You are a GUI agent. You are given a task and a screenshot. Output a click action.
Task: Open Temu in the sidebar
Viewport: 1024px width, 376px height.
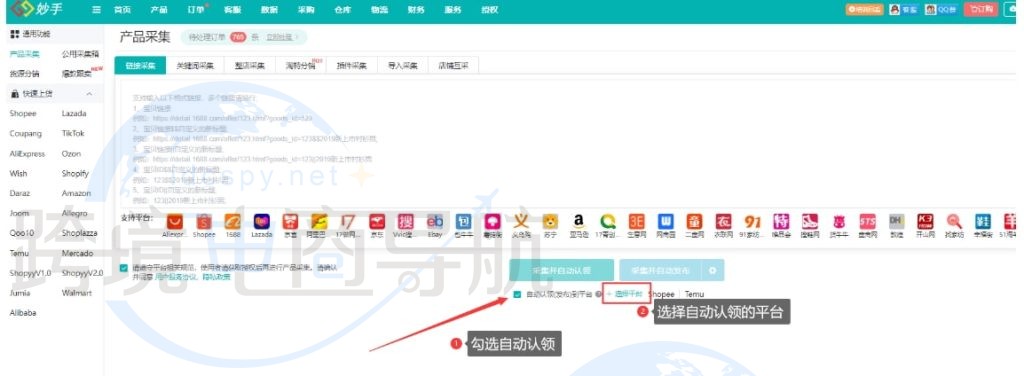[19, 253]
